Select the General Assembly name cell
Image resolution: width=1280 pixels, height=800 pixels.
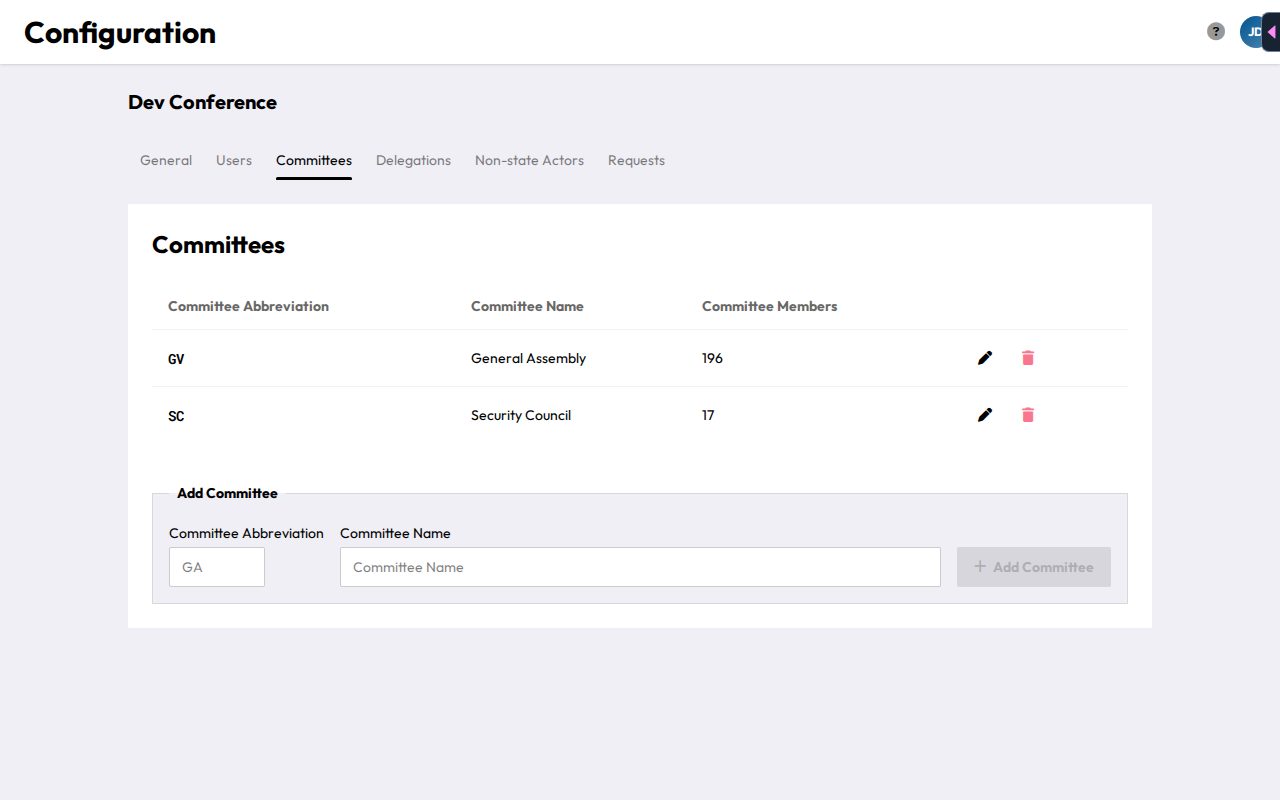click(528, 358)
